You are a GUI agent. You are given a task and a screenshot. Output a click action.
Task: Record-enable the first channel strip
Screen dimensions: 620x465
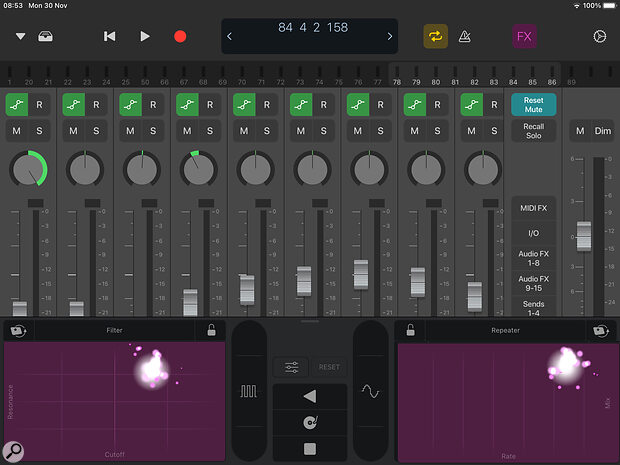coord(40,105)
